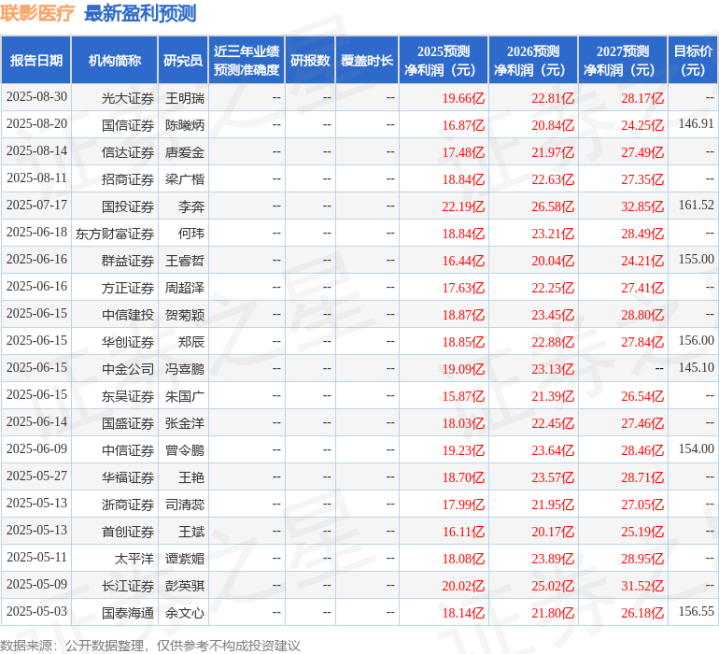
Task: Click analyst 彭英骐 from 长江证券
Action: tap(184, 584)
